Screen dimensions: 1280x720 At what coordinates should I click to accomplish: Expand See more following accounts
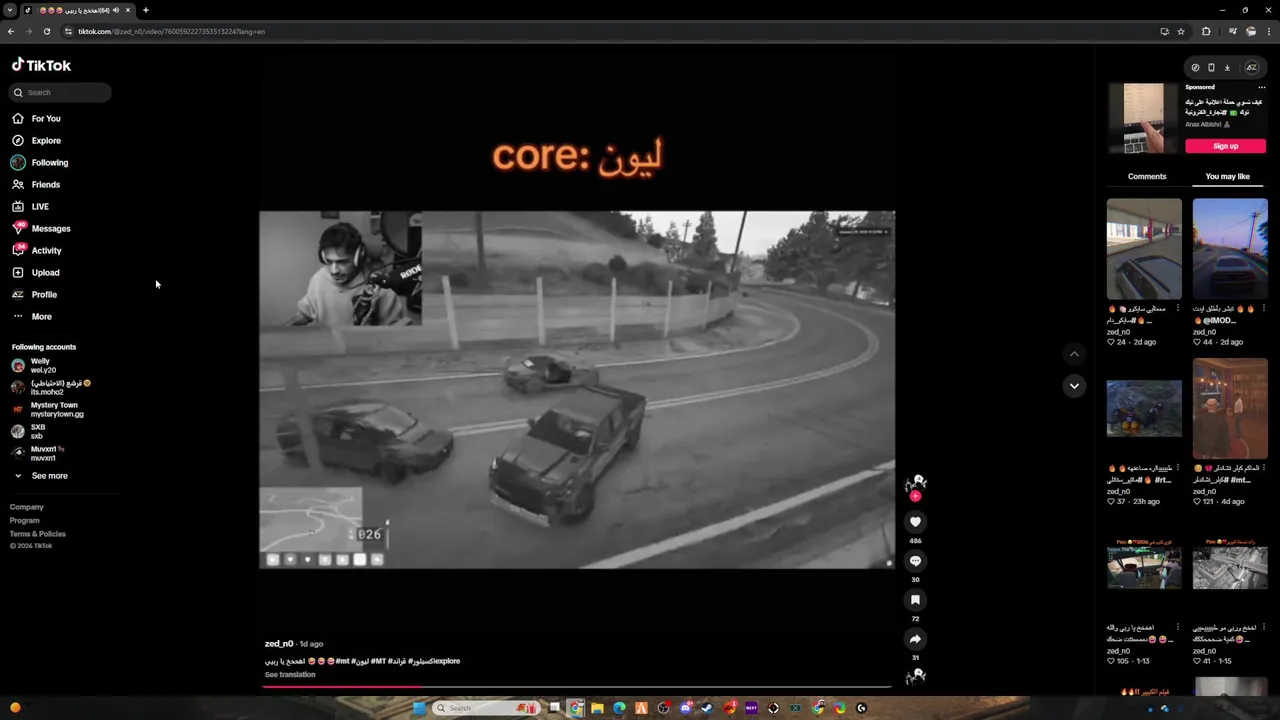click(40, 476)
